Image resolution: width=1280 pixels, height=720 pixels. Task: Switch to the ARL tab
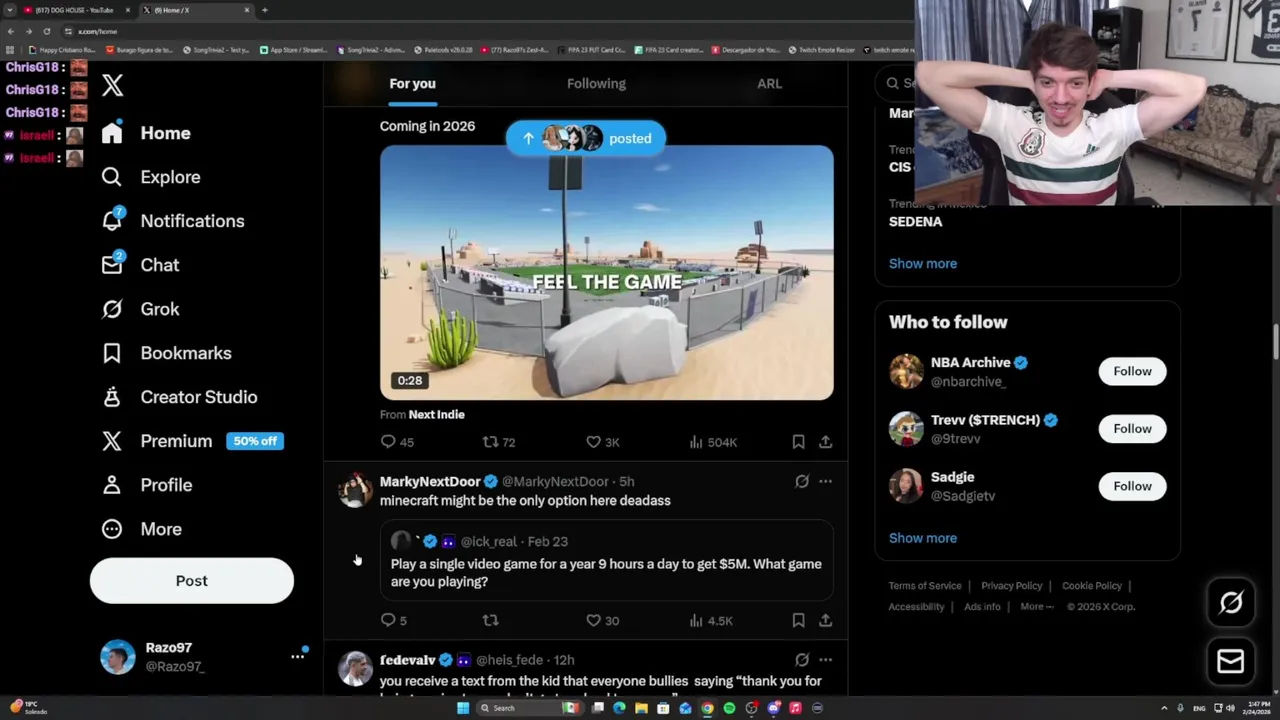(x=769, y=83)
